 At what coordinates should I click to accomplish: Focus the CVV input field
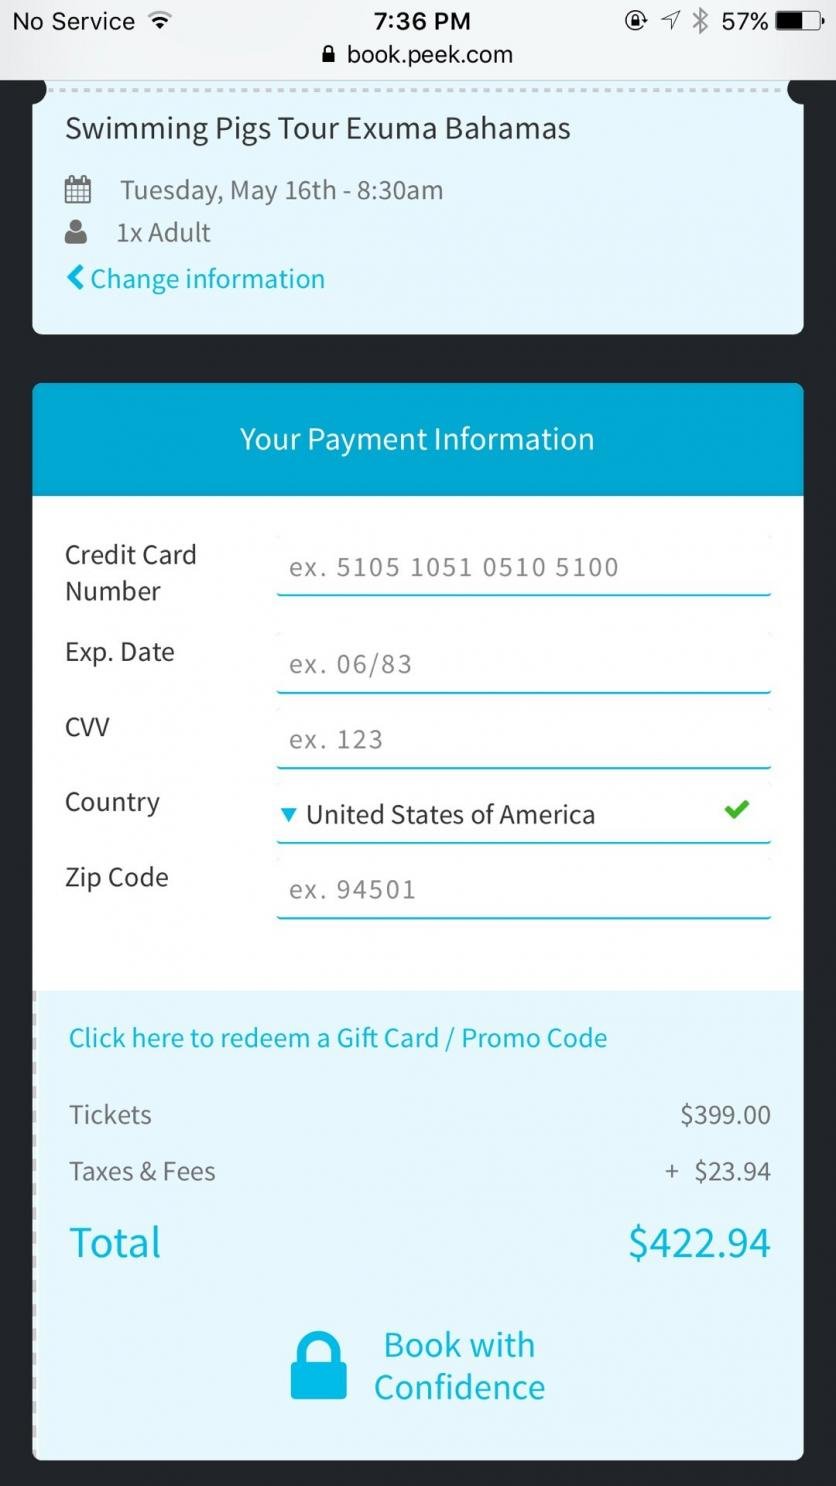coord(524,740)
